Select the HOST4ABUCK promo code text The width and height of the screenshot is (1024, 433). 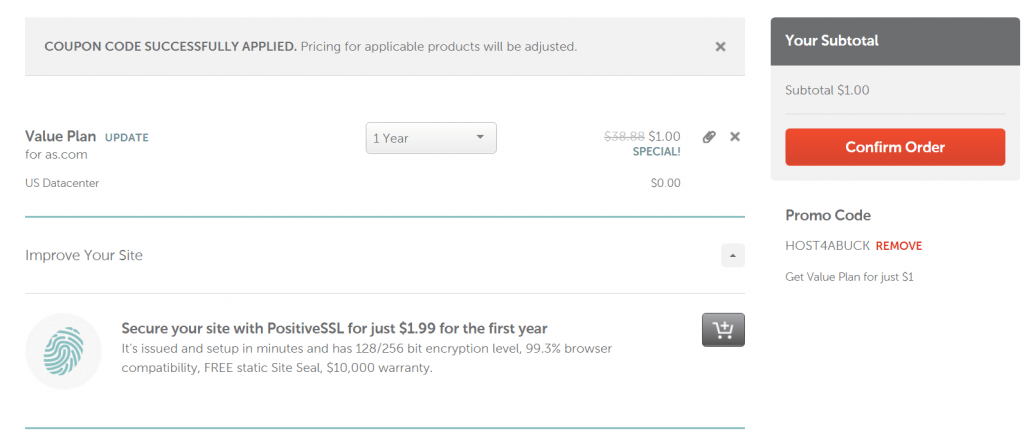pyautogui.click(x=827, y=246)
